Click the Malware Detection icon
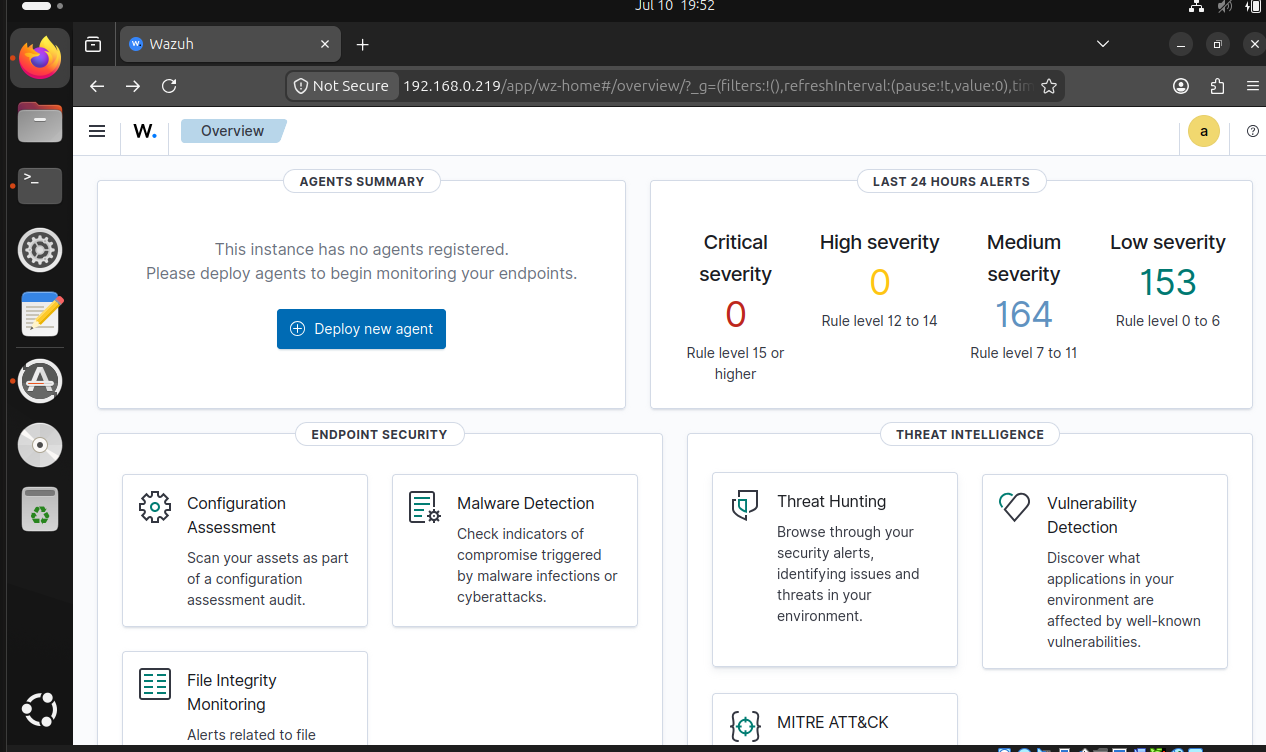 click(425, 507)
